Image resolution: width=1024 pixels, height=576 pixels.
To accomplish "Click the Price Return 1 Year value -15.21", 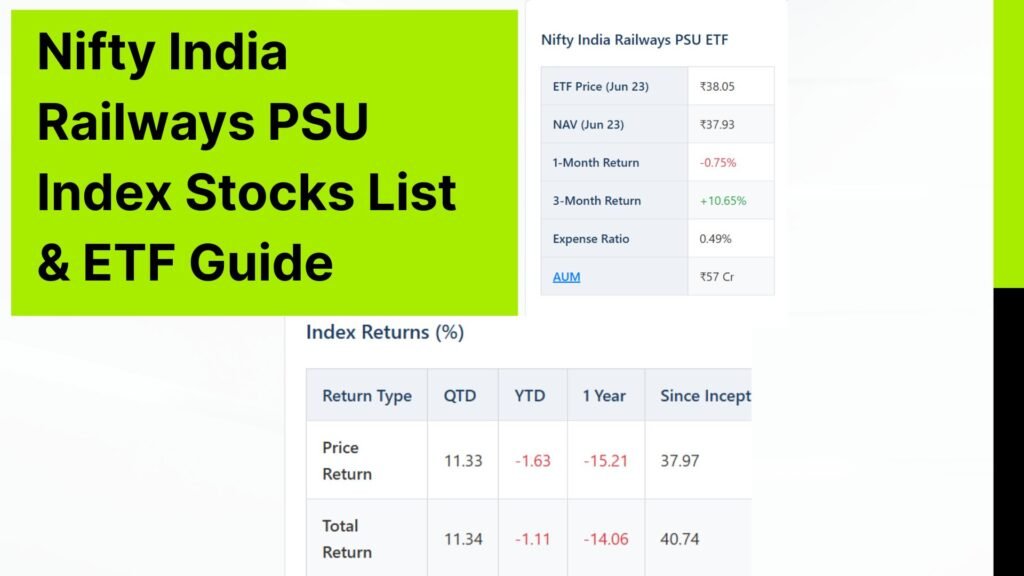I will coord(605,460).
